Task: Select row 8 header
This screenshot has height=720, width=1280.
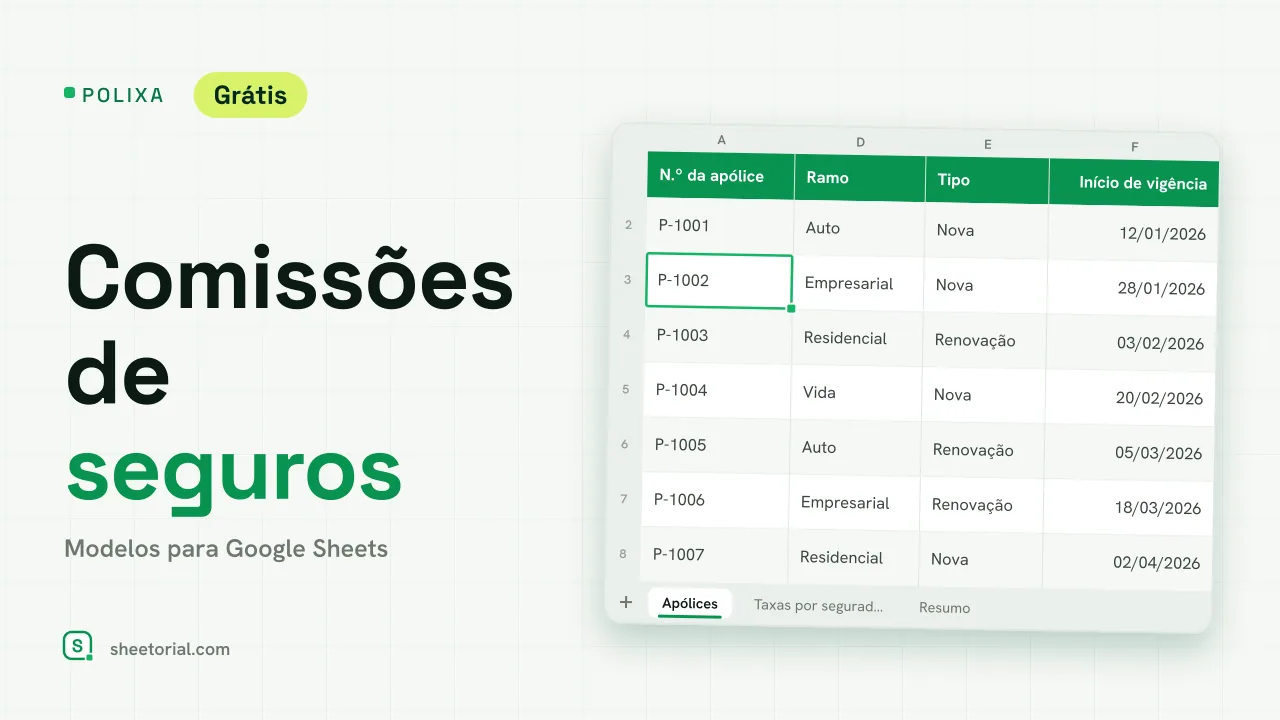Action: (623, 553)
